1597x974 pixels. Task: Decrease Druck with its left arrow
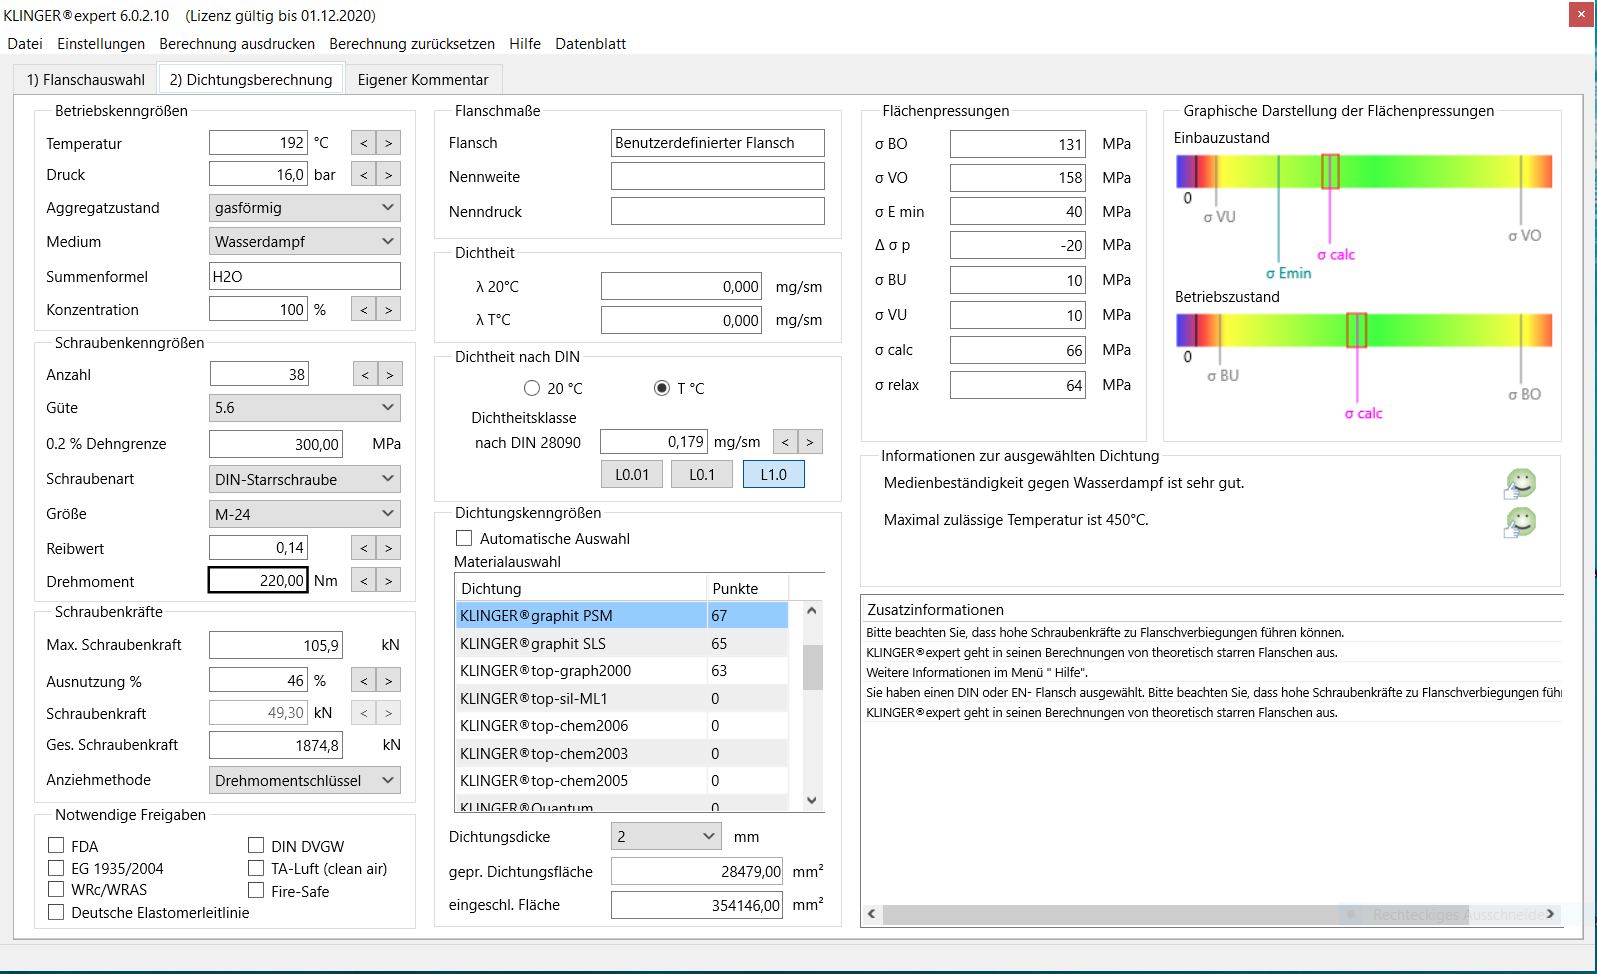click(364, 175)
